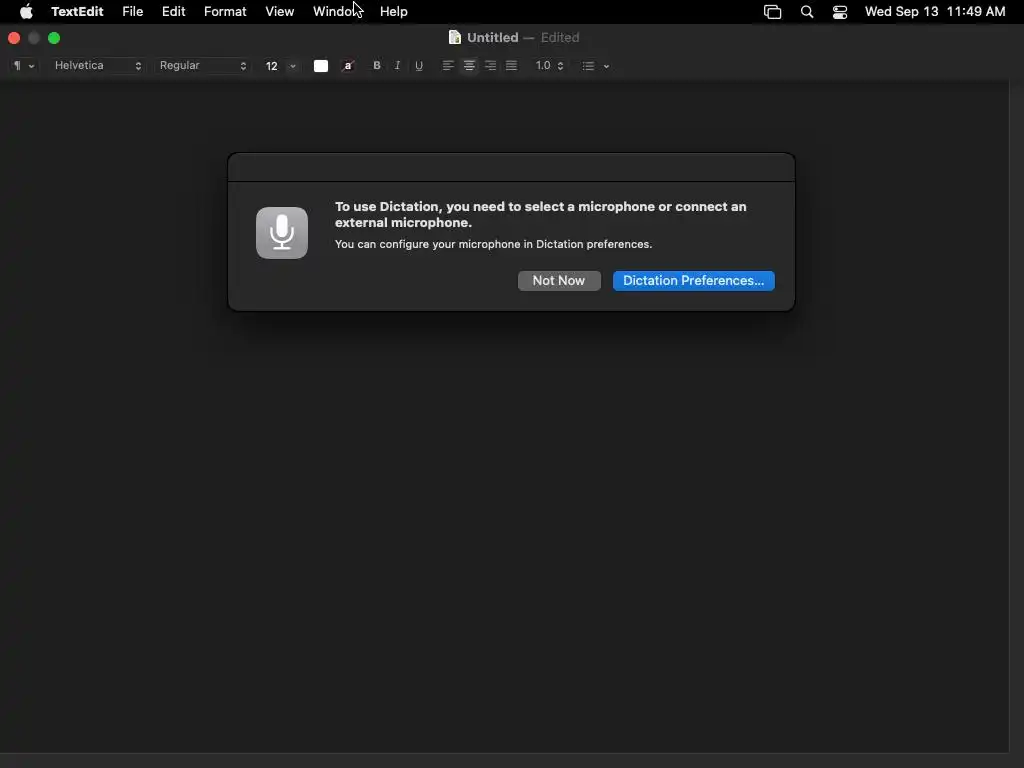Open the Window menu

click(x=337, y=12)
